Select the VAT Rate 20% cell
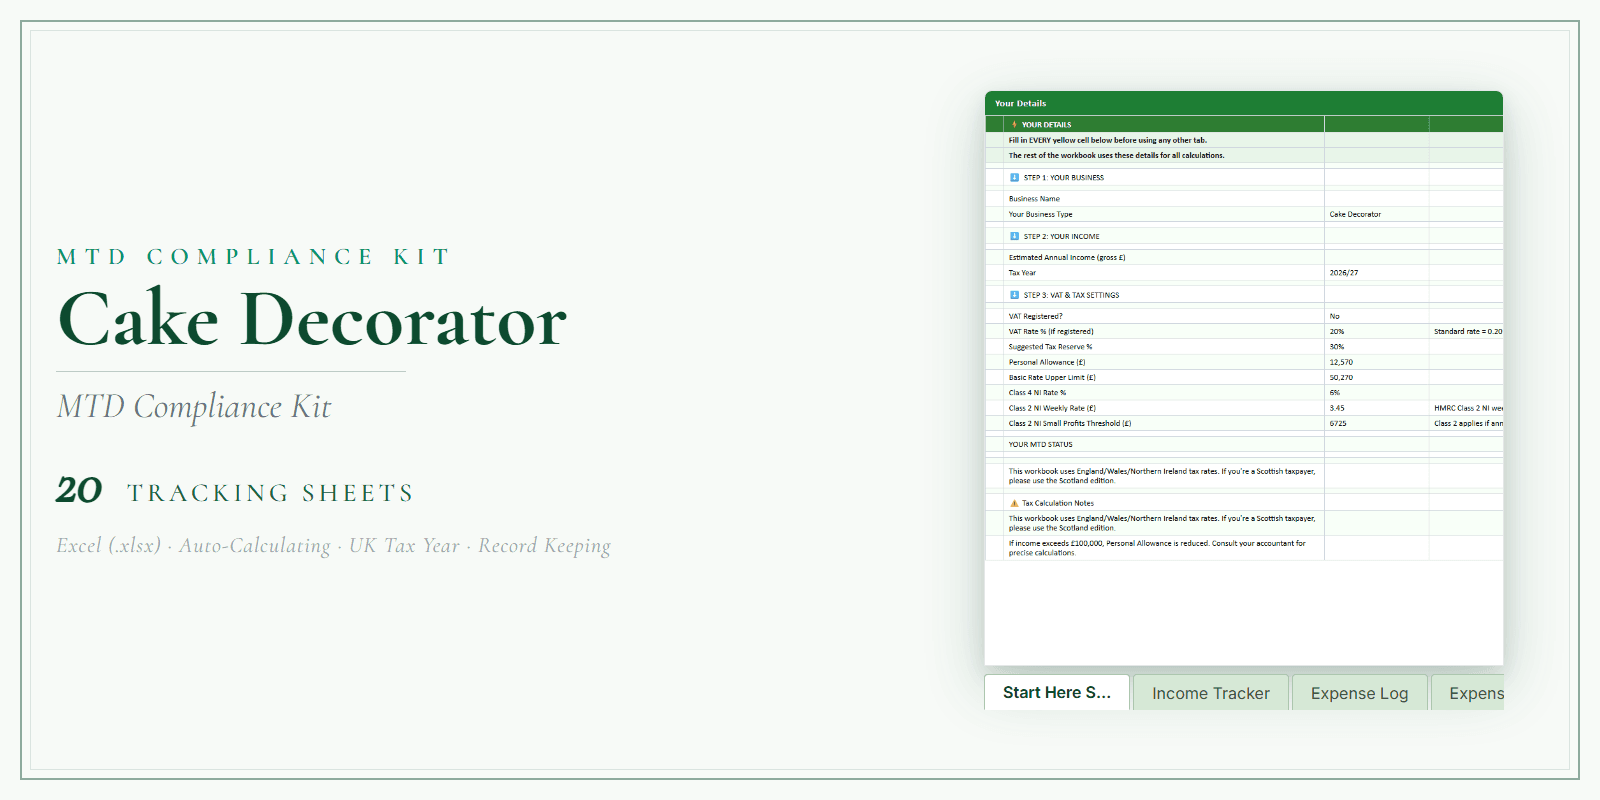This screenshot has width=1600, height=800. point(1376,332)
